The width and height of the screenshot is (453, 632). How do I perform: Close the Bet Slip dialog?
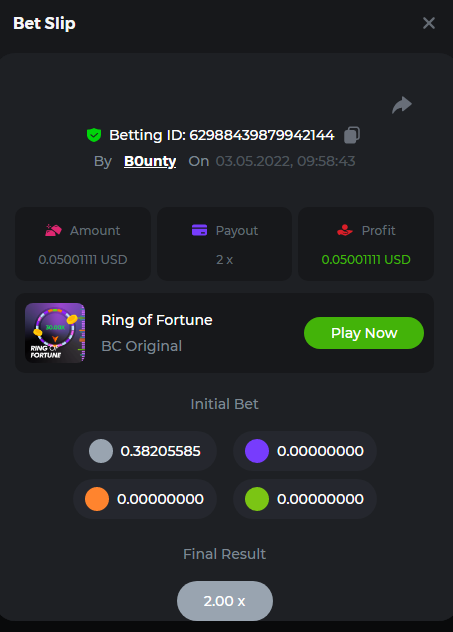click(x=429, y=23)
